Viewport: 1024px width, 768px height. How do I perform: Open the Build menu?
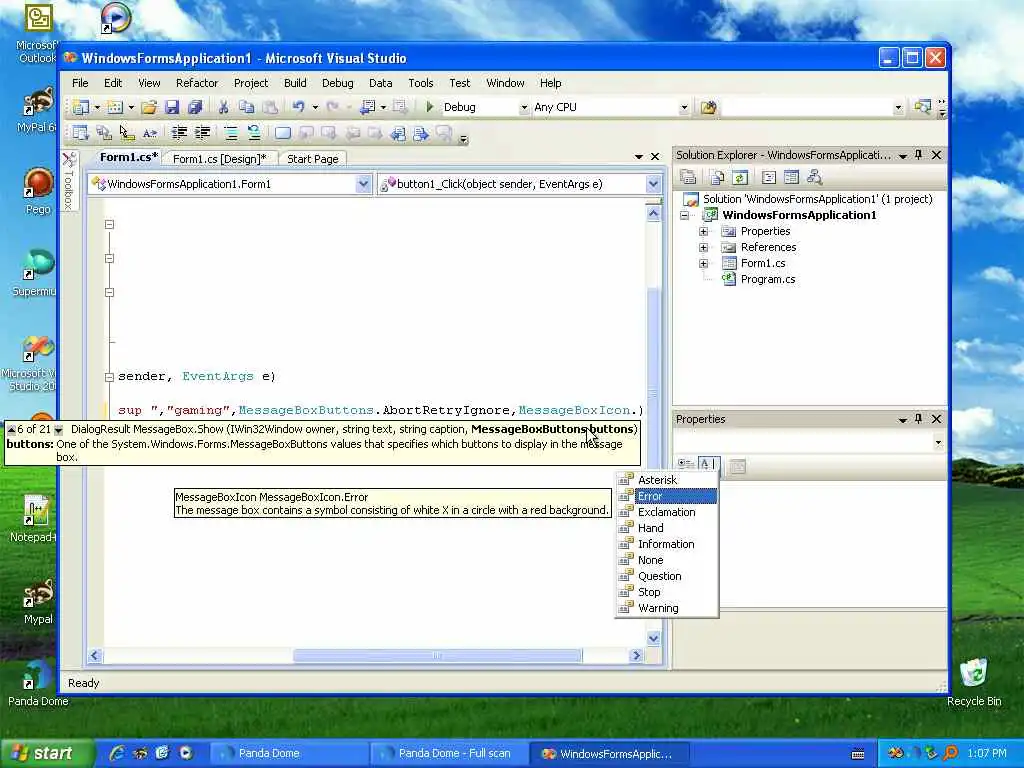[295, 83]
